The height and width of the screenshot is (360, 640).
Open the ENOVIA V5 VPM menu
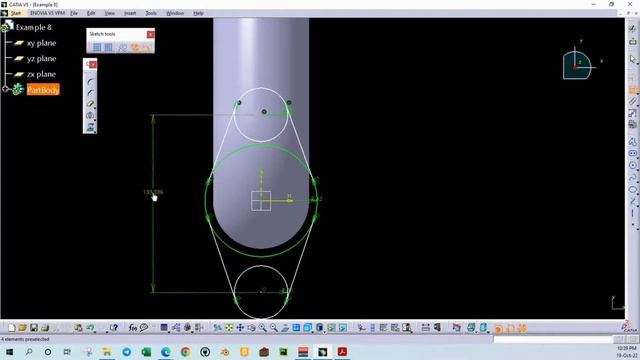[47, 13]
